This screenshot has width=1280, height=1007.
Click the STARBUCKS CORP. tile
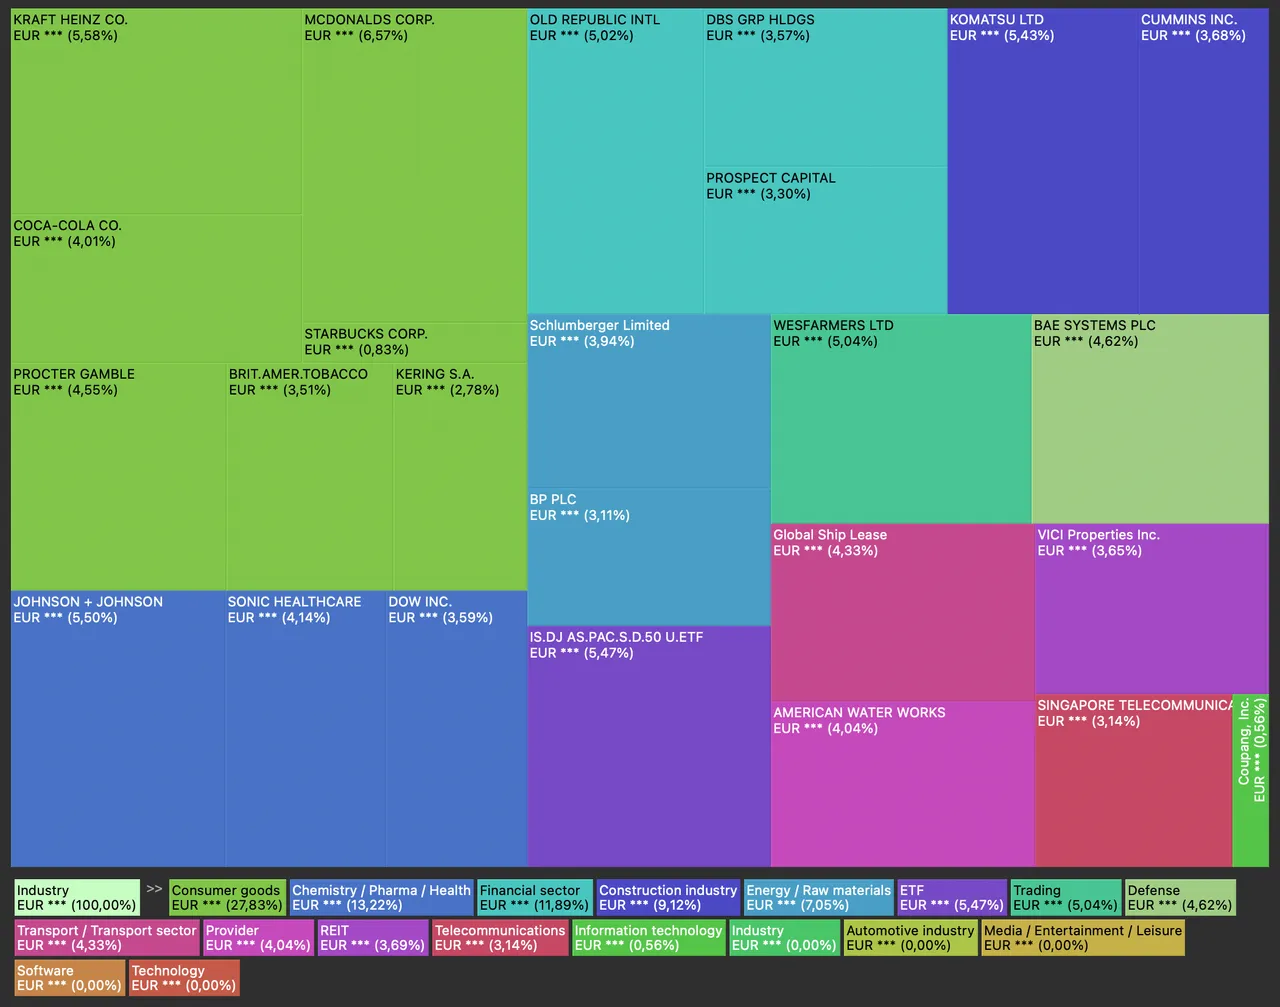point(414,343)
